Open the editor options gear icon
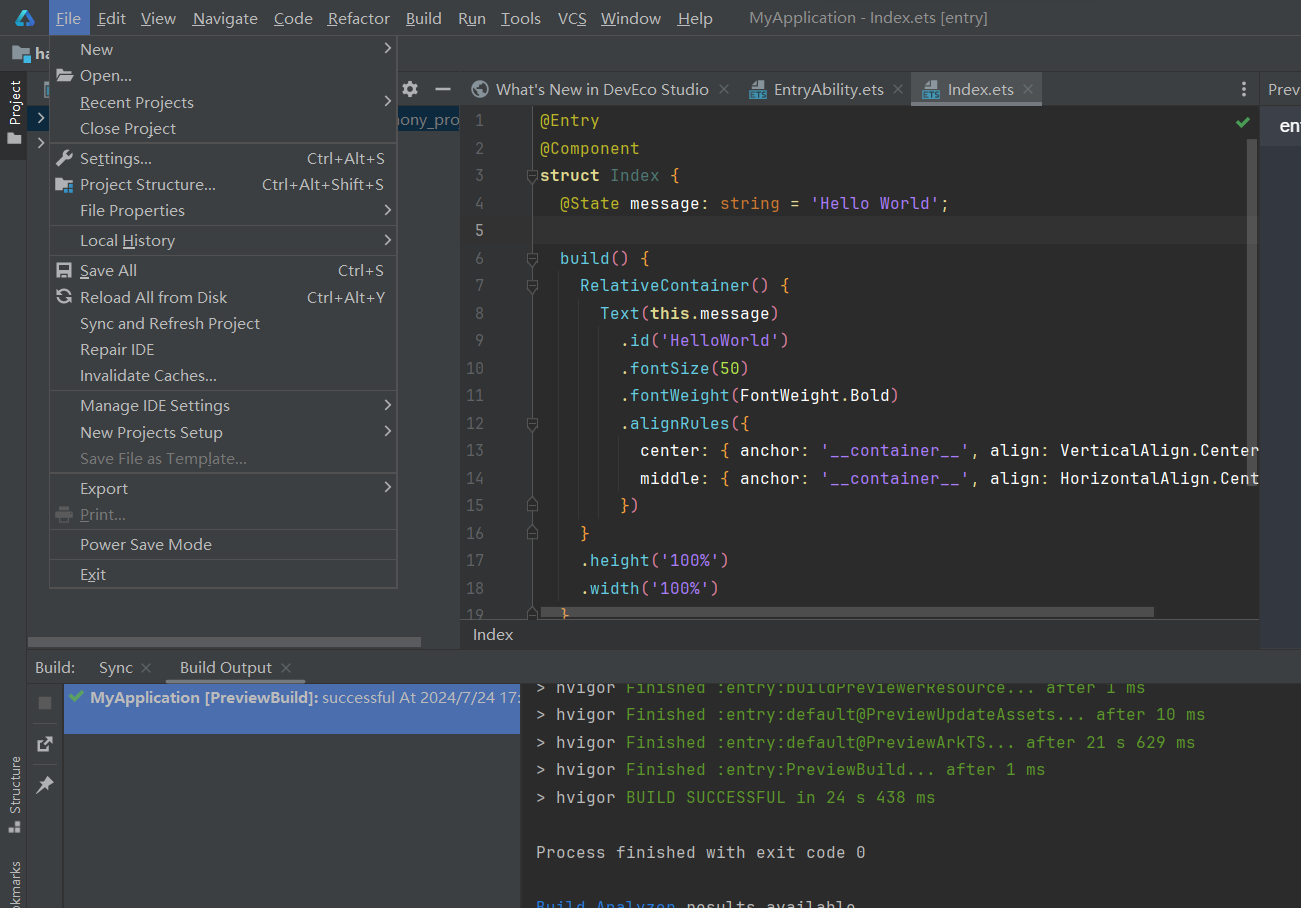 click(410, 89)
